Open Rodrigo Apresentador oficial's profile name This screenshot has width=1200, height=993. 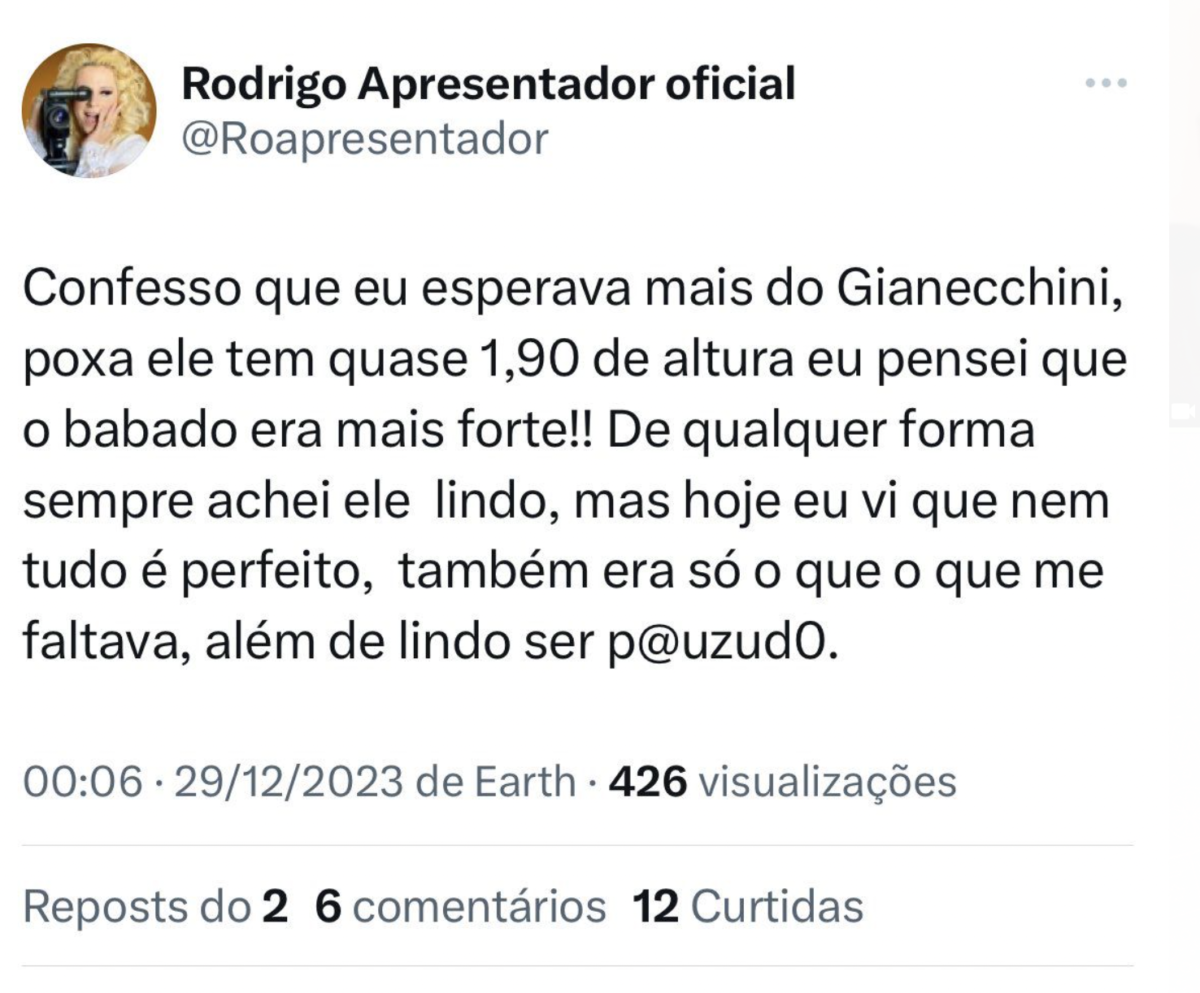pos(488,85)
